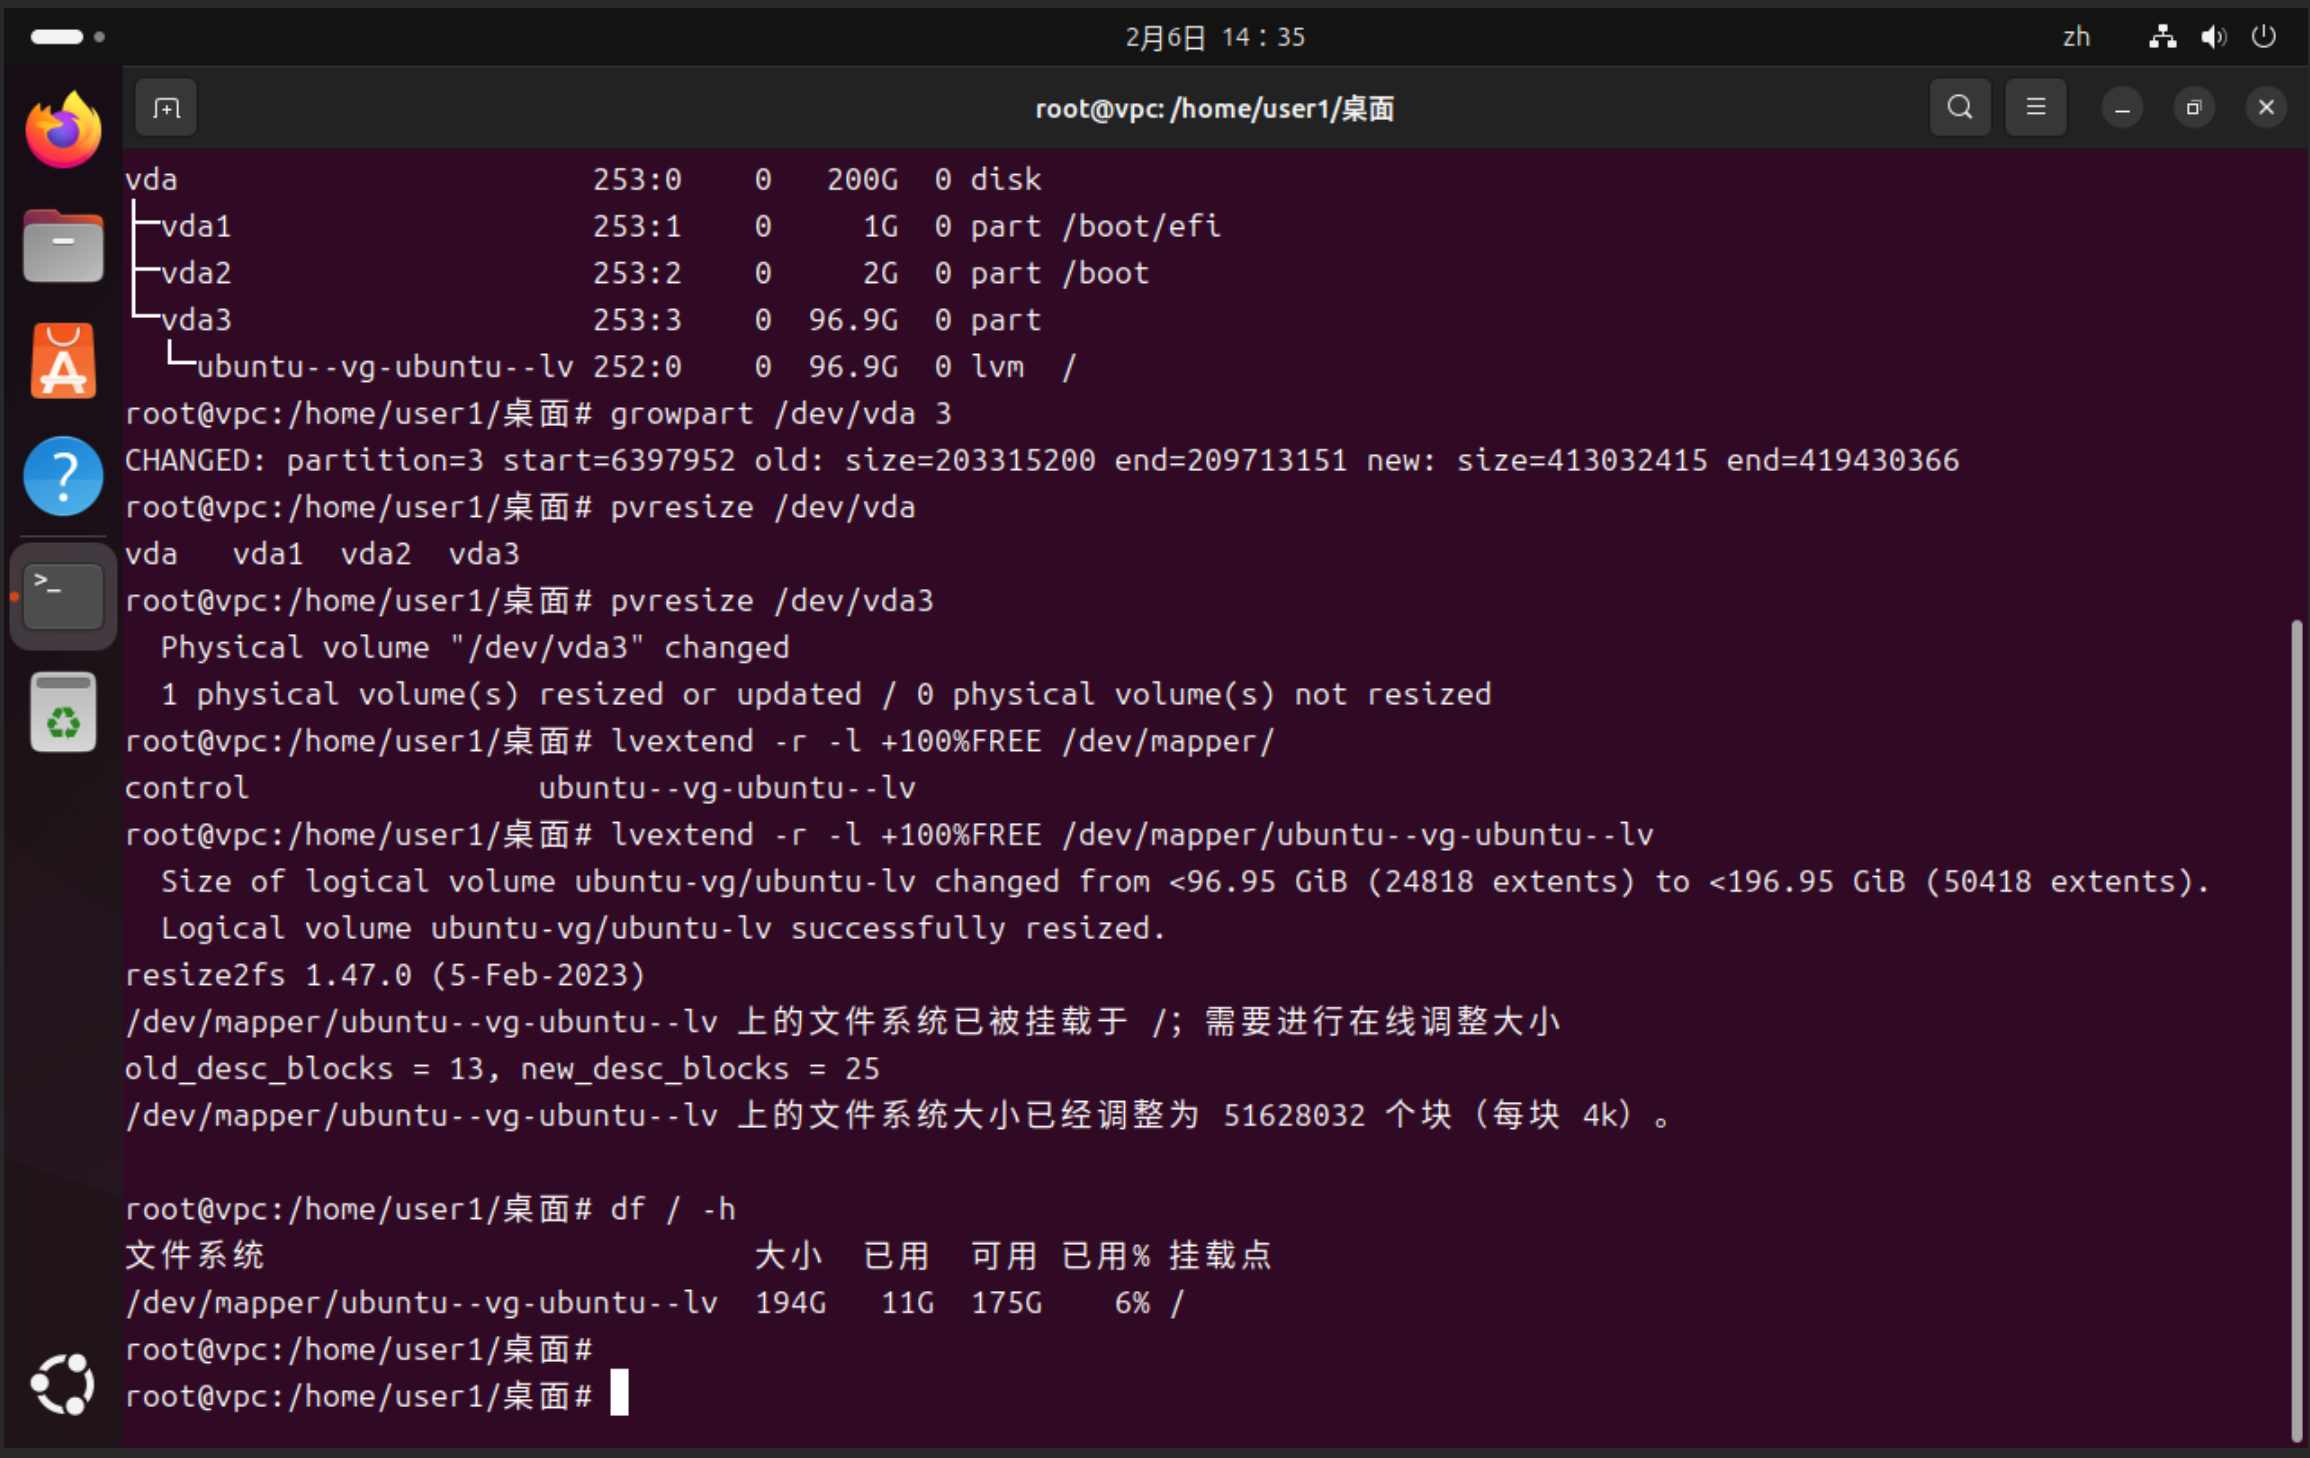
Task: Select the Terminal icon in dock
Action: [63, 596]
